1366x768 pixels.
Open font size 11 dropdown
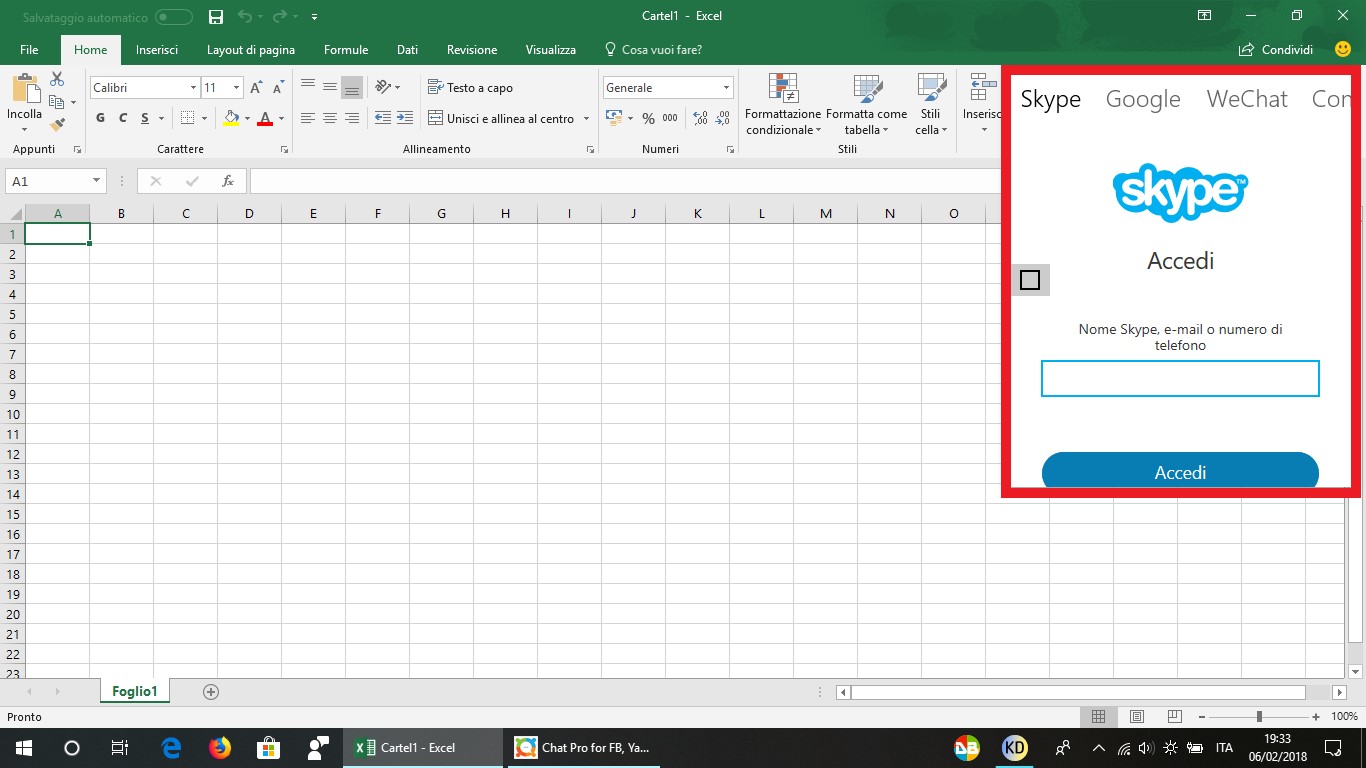(x=236, y=88)
